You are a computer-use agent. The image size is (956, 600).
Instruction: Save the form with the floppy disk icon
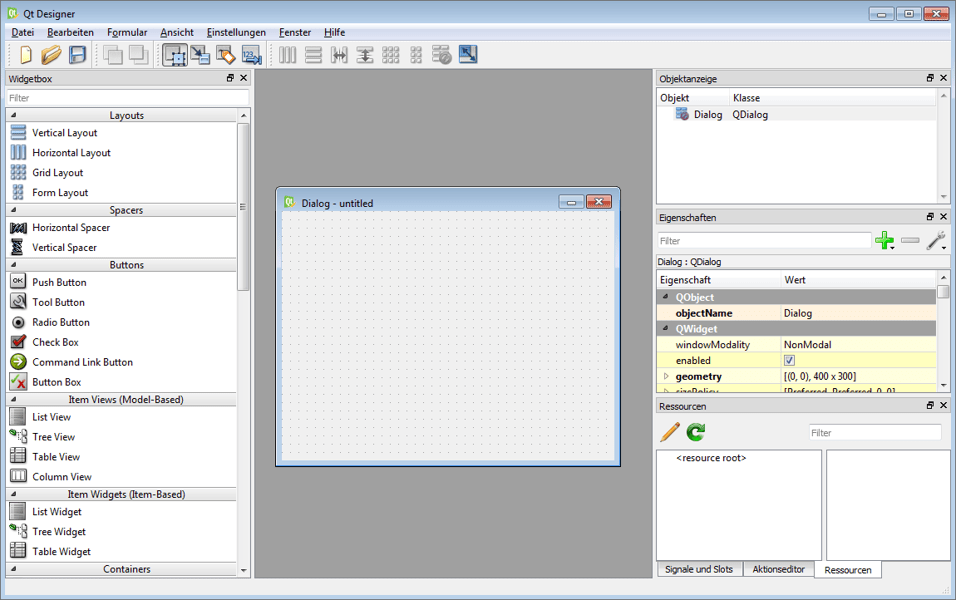coord(77,55)
